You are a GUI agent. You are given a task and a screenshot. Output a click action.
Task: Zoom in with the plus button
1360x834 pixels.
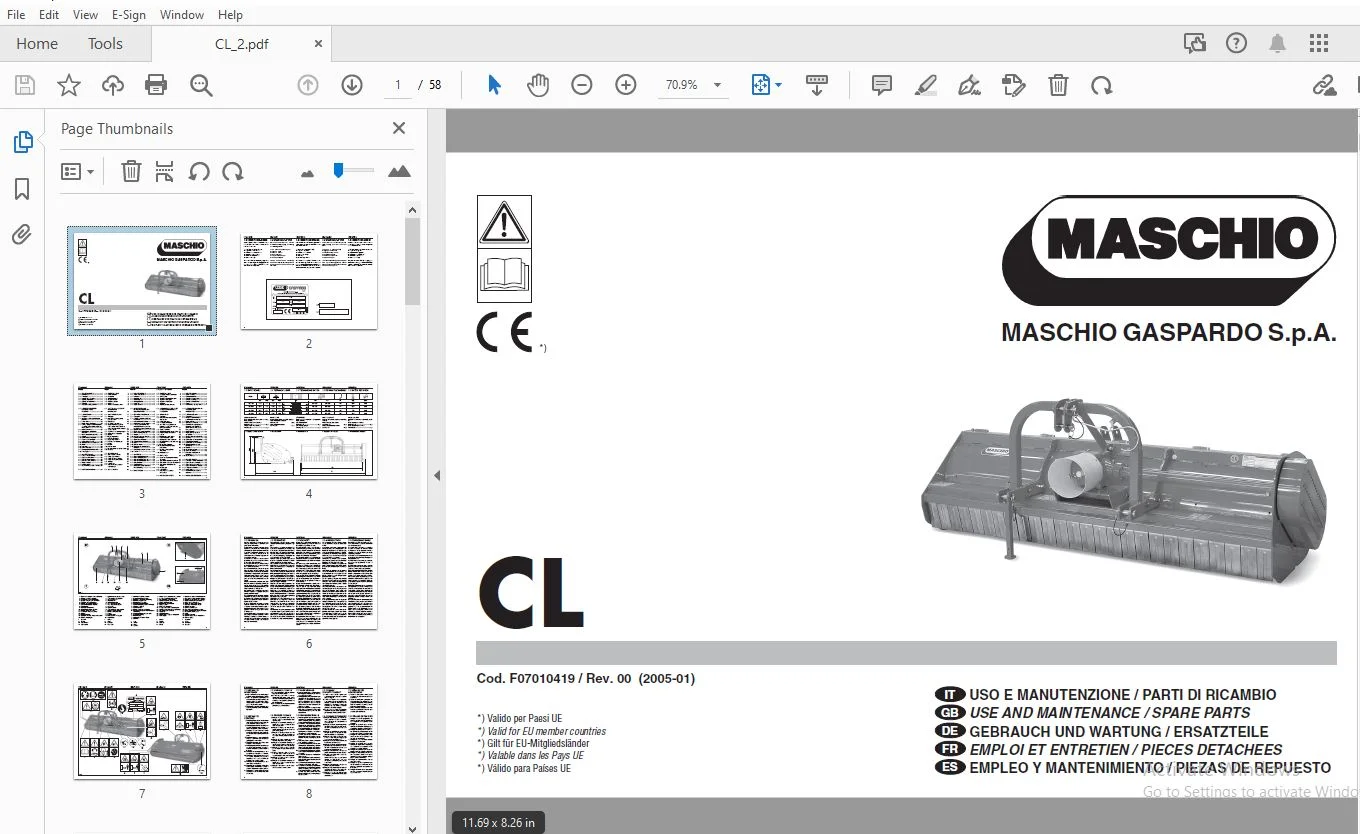click(x=626, y=86)
